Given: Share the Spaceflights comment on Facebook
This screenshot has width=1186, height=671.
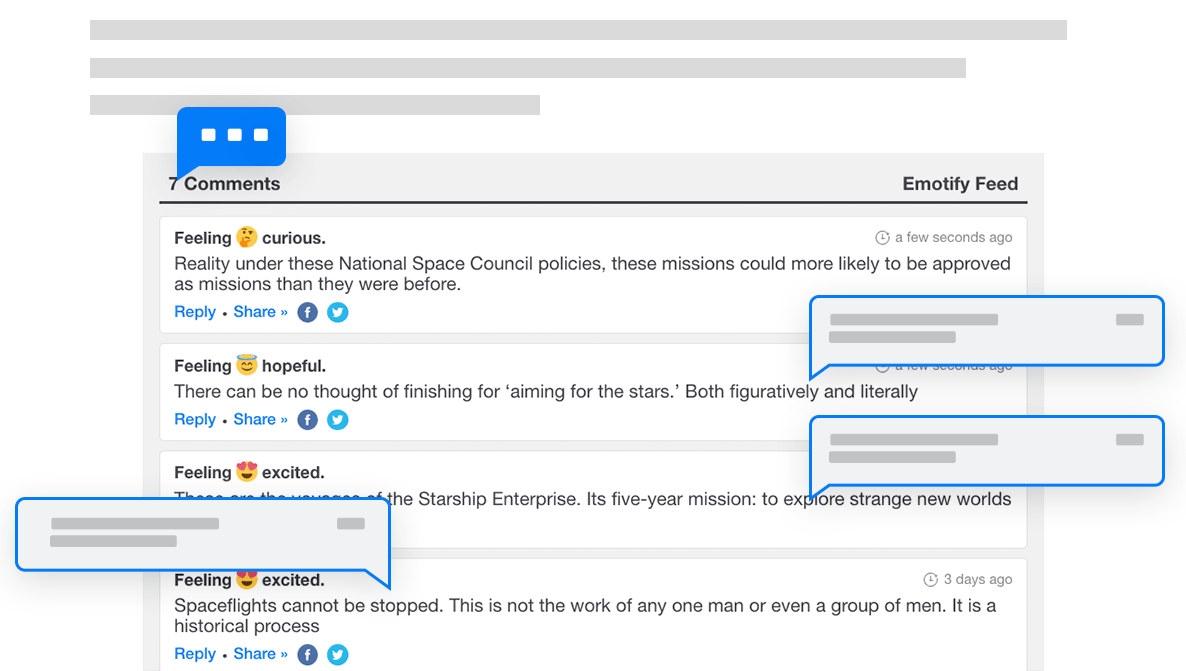Looking at the screenshot, I should point(308,655).
